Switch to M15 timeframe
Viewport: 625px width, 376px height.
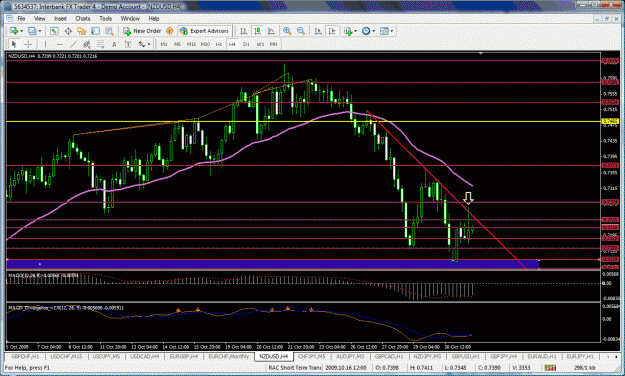pos(191,44)
